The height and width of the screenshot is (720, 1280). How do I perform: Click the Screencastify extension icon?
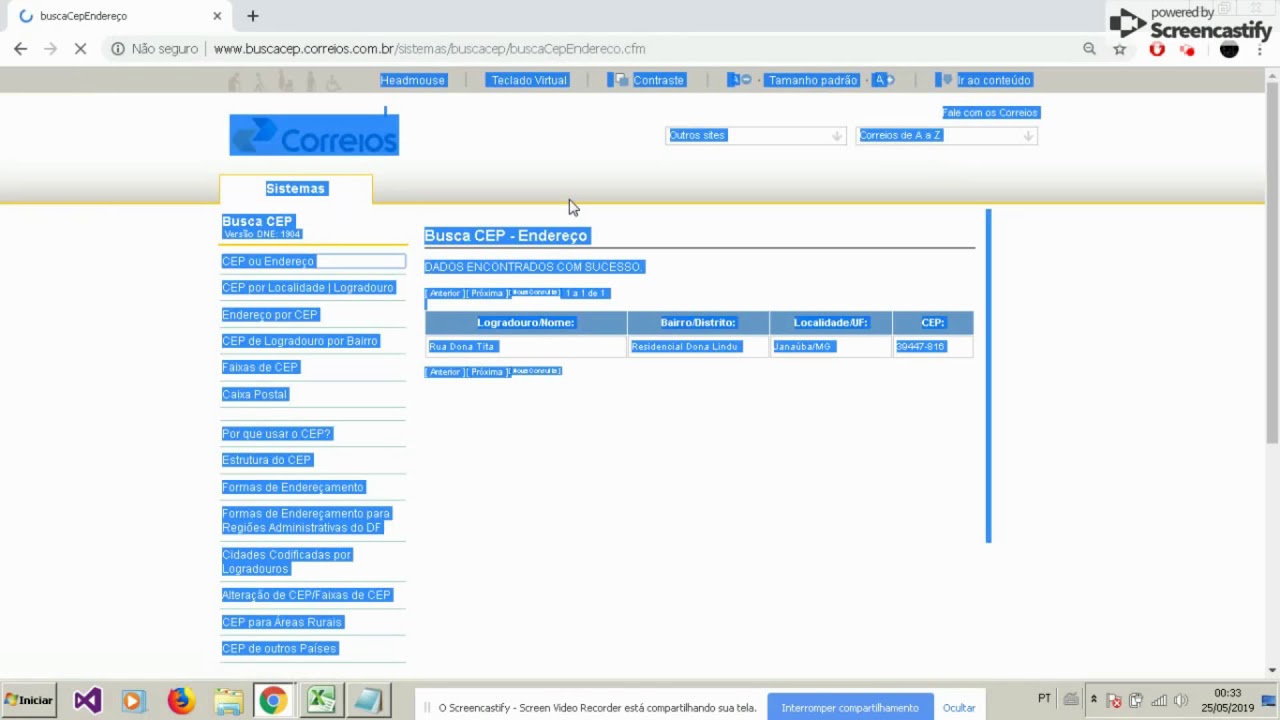pos(1188,49)
